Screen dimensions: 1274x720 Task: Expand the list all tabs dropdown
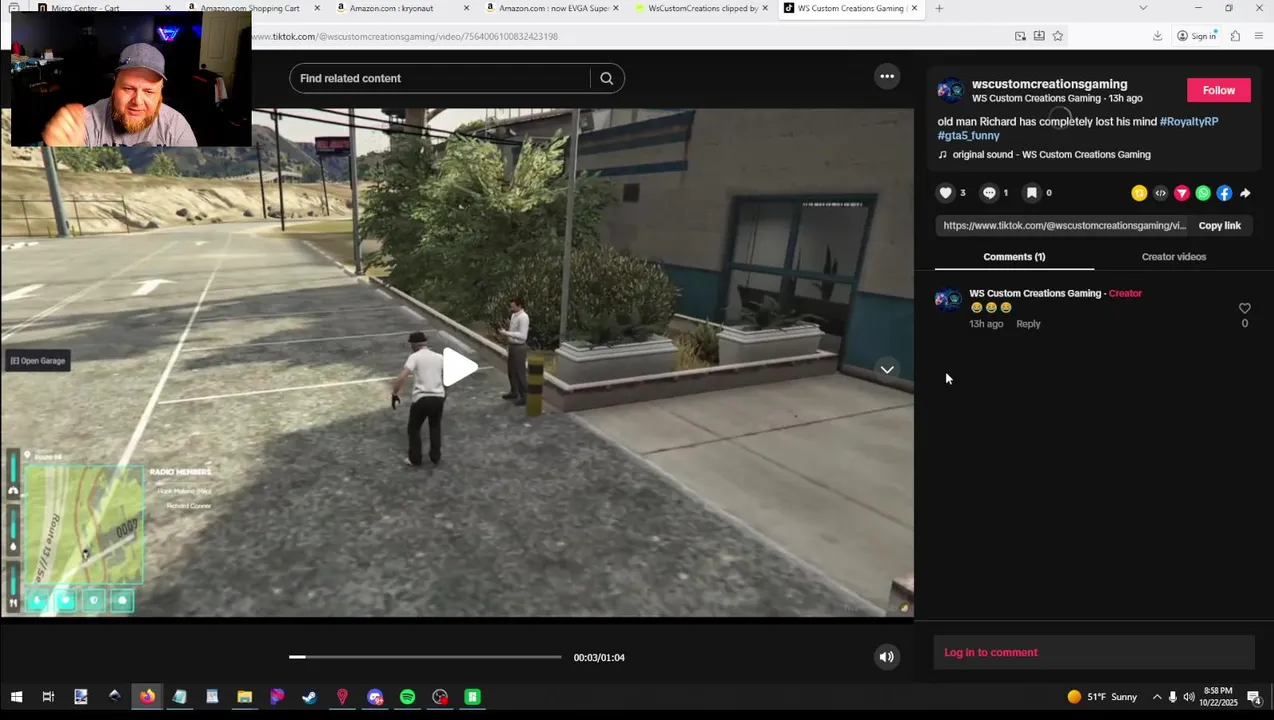click(x=1143, y=8)
